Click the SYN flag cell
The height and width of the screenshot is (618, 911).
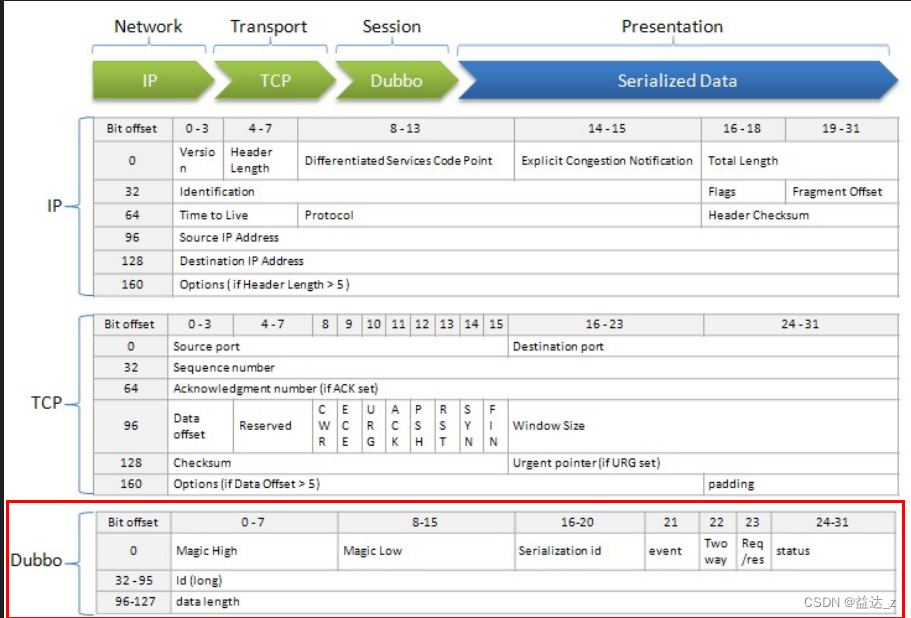469,426
